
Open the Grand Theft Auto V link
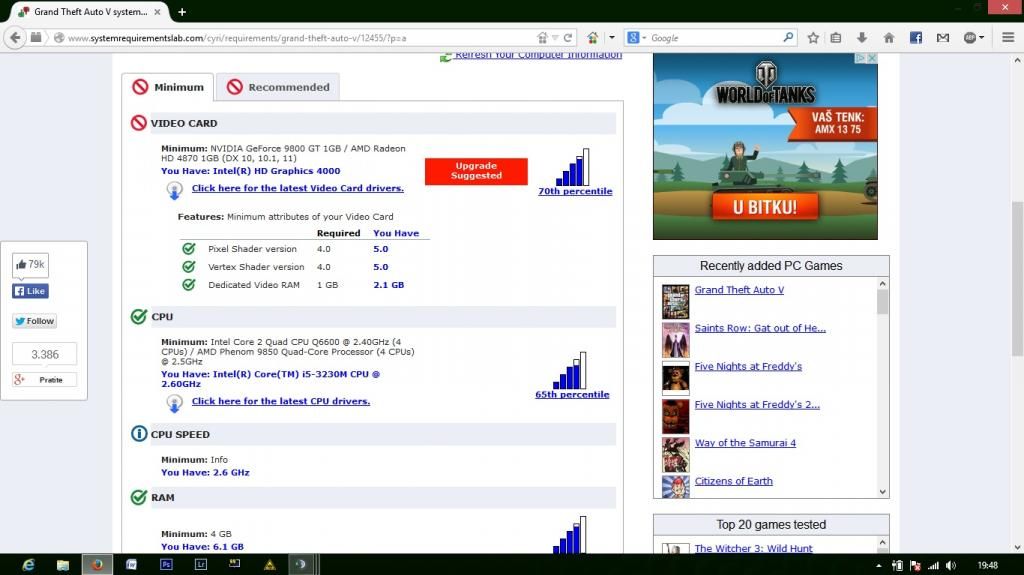739,290
